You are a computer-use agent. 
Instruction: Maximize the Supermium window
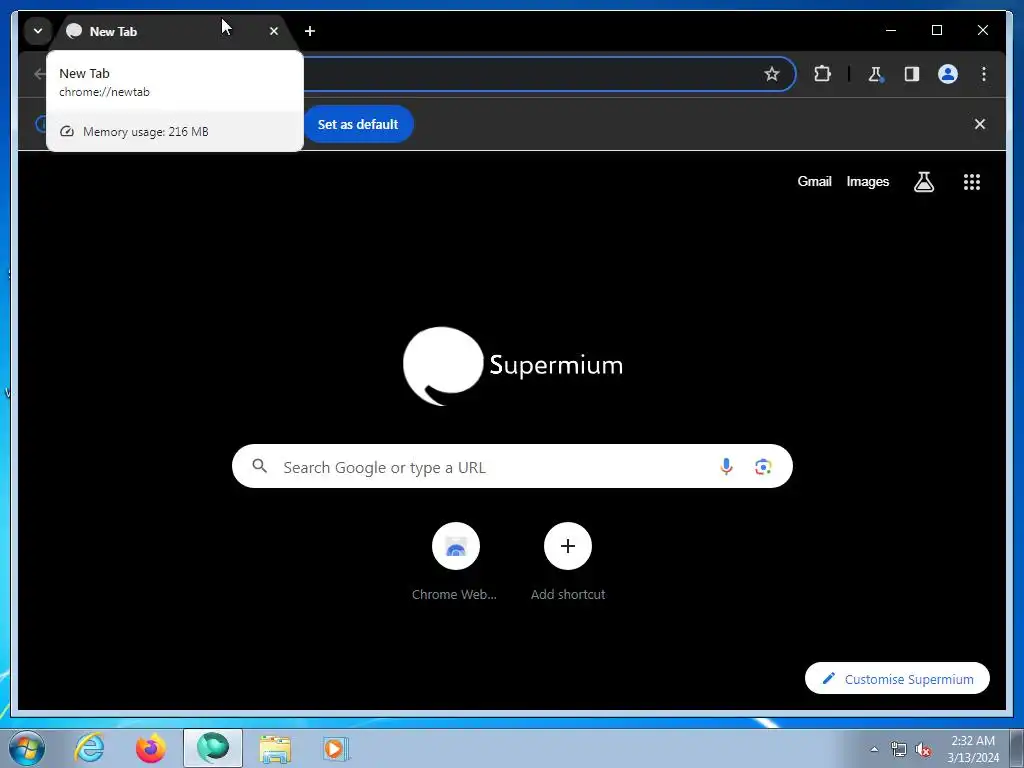click(x=936, y=30)
